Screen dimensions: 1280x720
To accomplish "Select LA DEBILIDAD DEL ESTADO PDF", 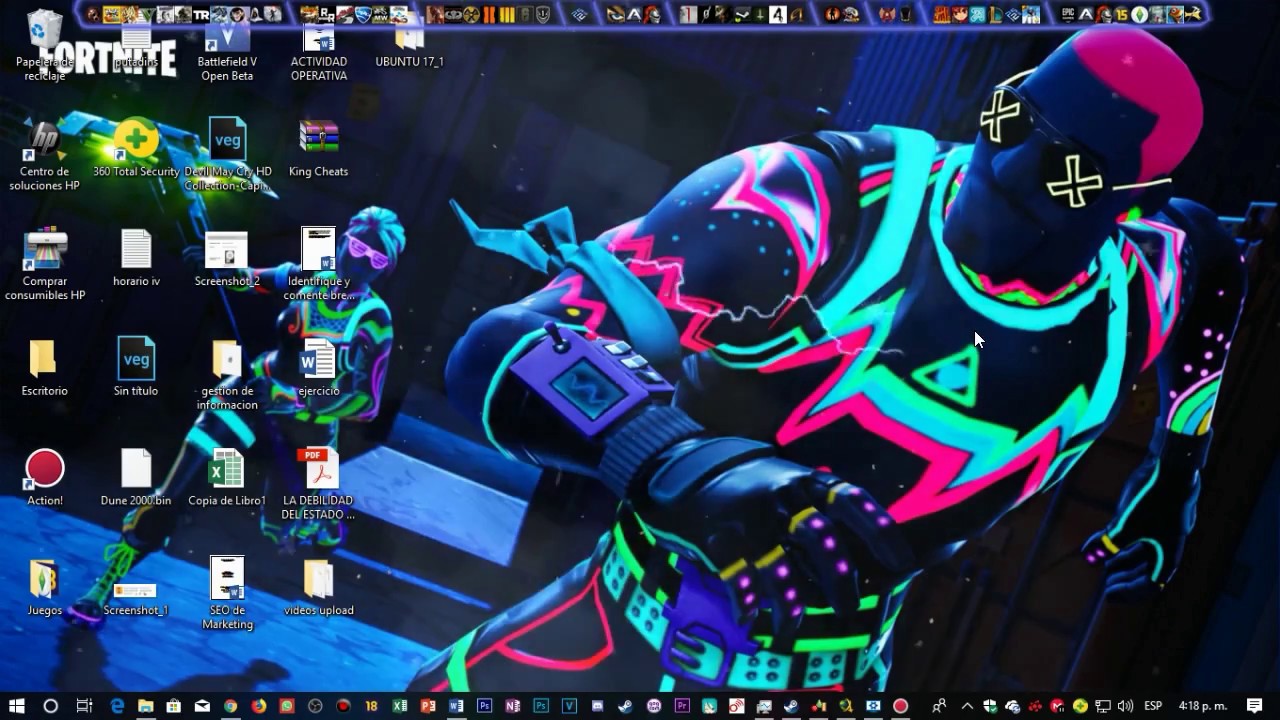I will [x=319, y=484].
